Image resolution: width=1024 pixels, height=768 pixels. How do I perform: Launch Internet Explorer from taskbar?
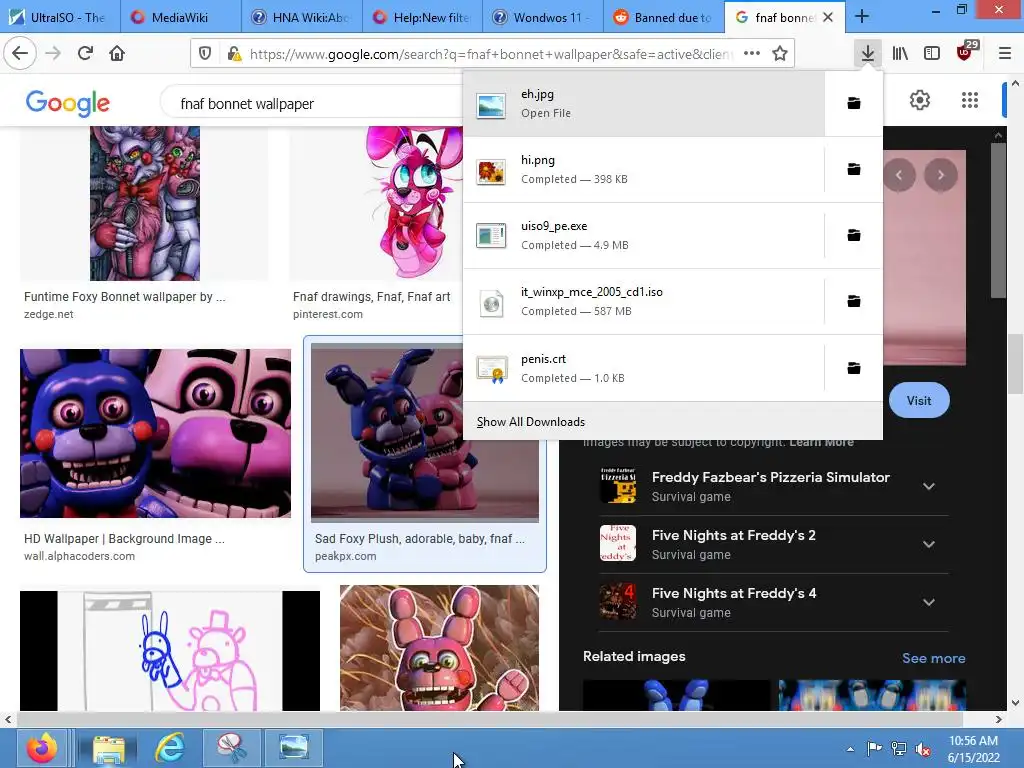coord(169,748)
